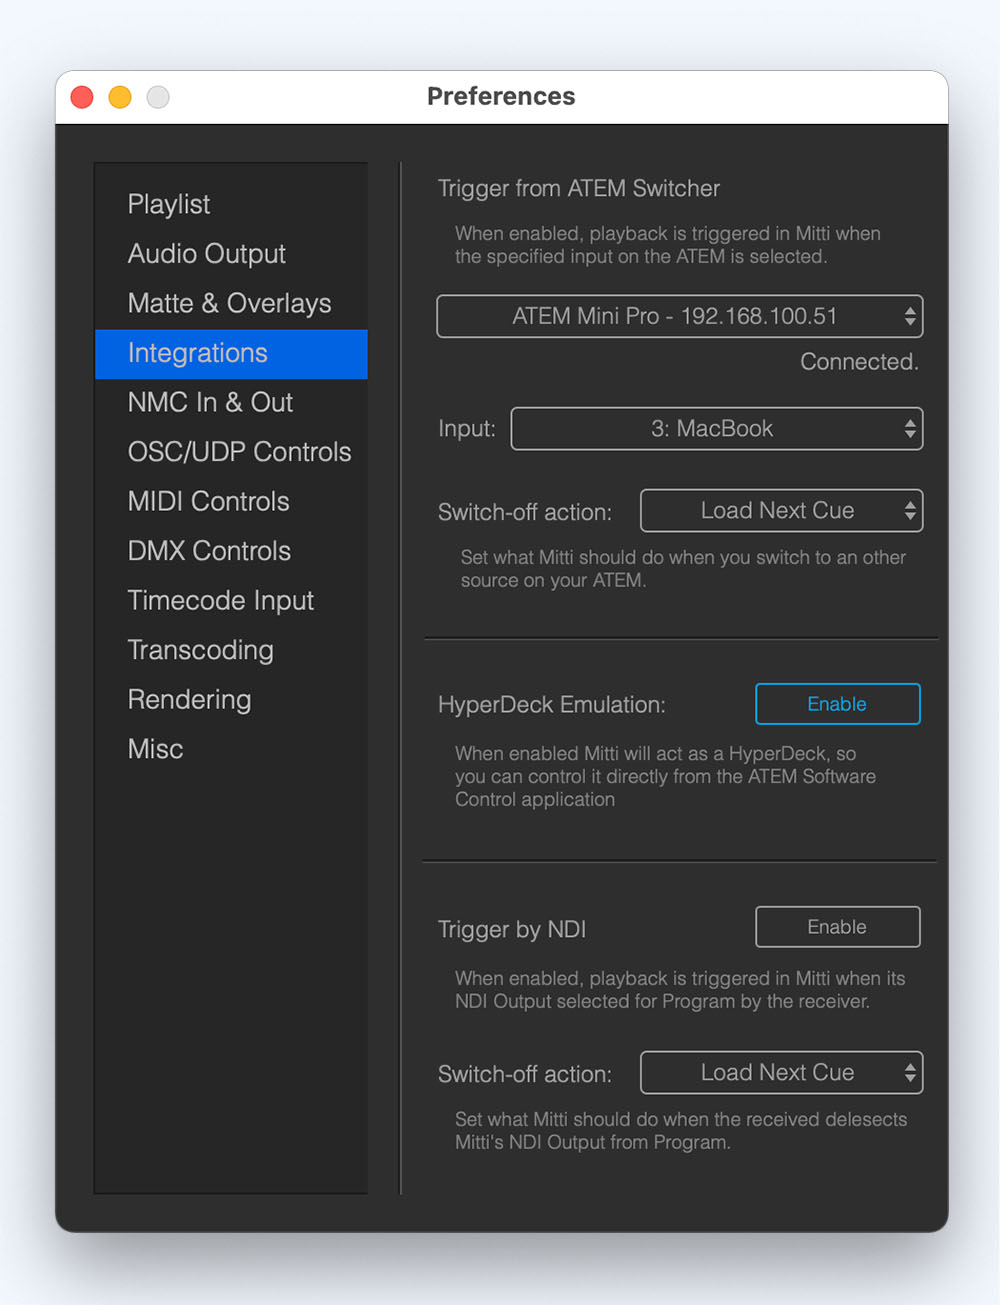The width and height of the screenshot is (1000, 1305).
Task: Open the ATEM Switch-off action dropdown
Action: pyautogui.click(x=781, y=510)
